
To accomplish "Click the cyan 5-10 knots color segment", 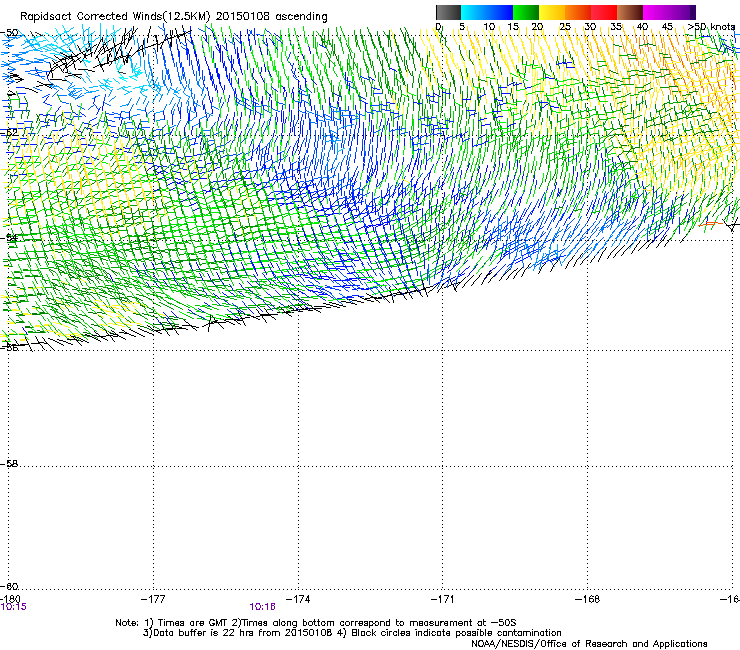I will point(474,12).
